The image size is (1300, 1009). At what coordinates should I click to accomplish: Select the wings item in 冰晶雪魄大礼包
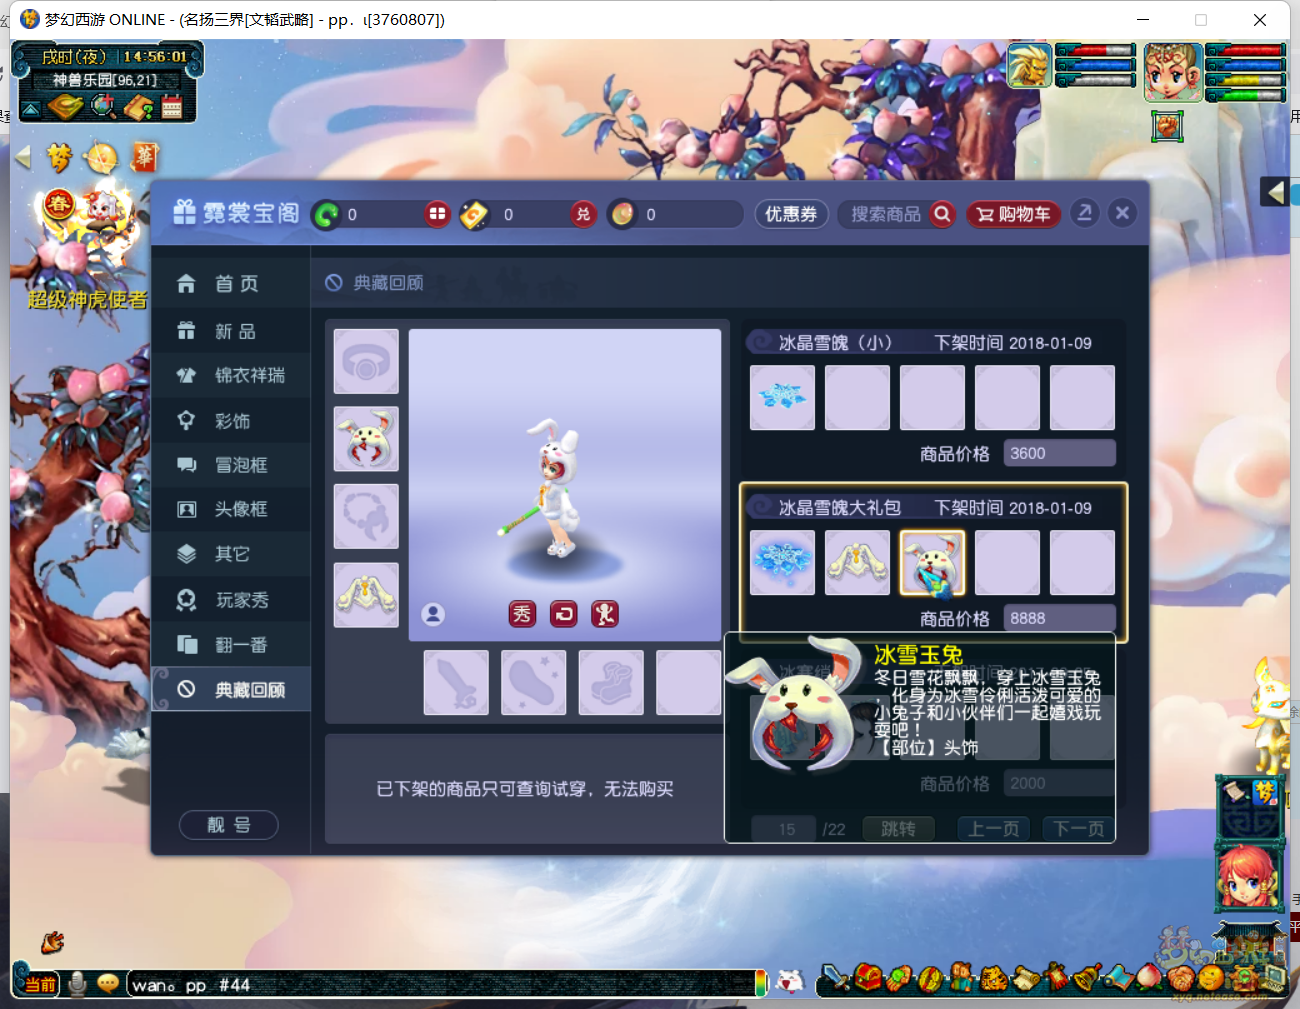pos(857,562)
